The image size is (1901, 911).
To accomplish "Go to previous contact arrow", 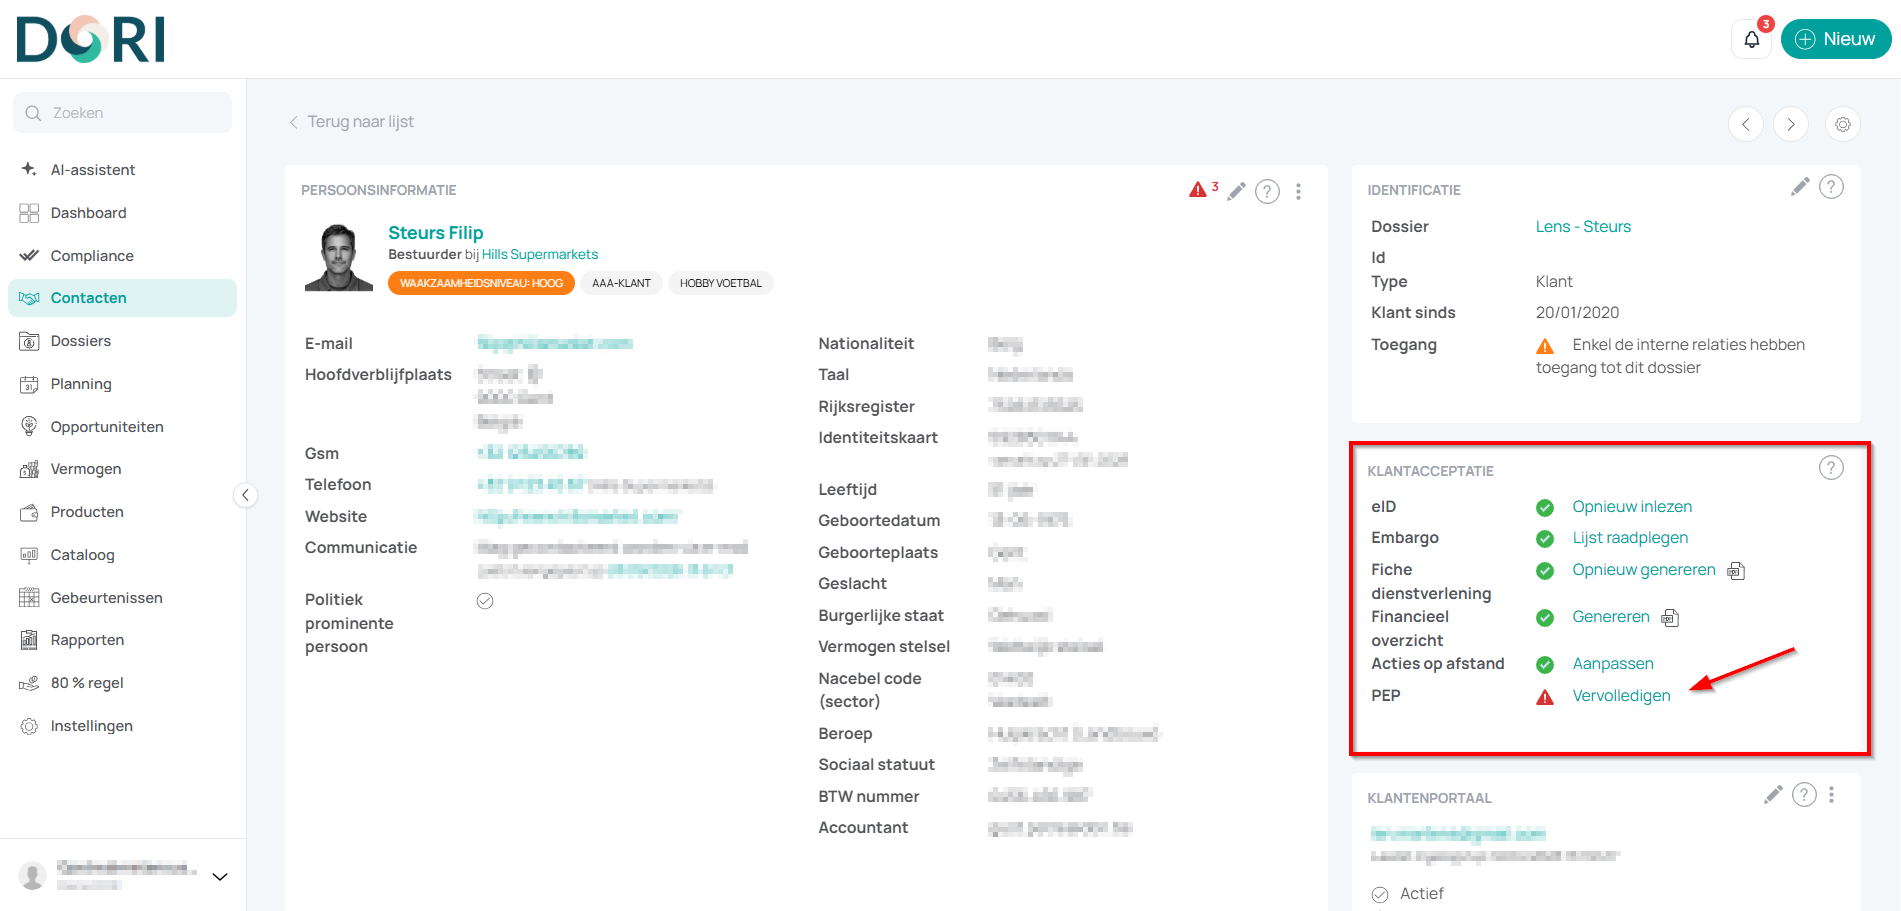I will 1746,124.
